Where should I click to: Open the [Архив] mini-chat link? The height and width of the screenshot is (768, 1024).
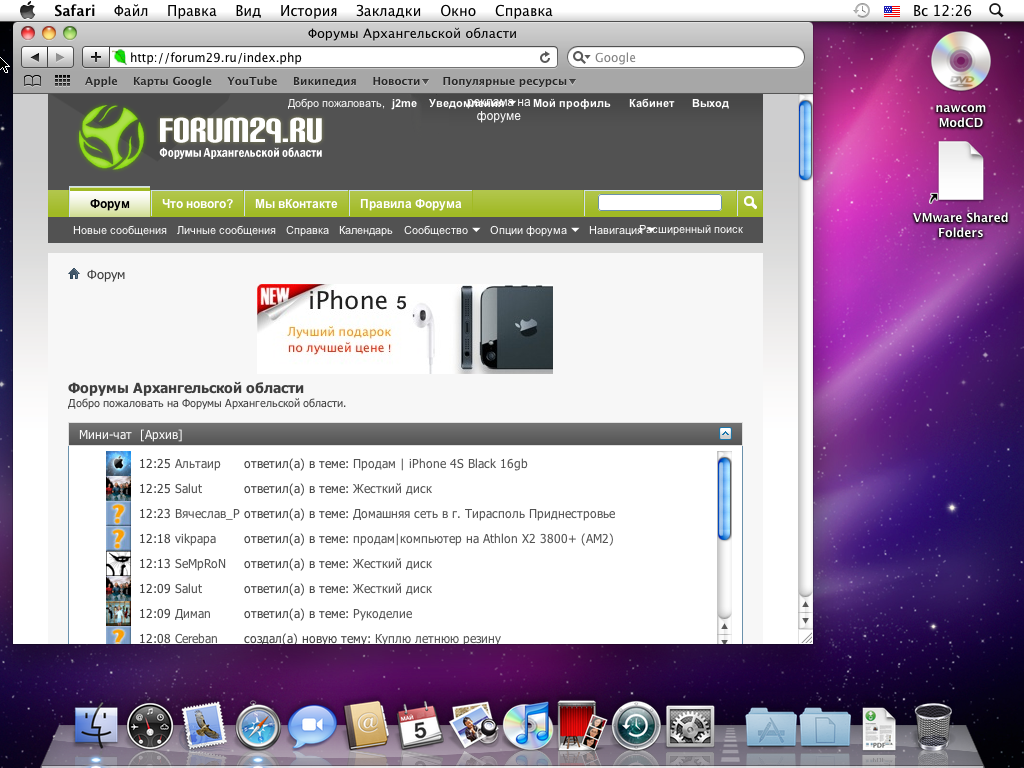[x=161, y=434]
